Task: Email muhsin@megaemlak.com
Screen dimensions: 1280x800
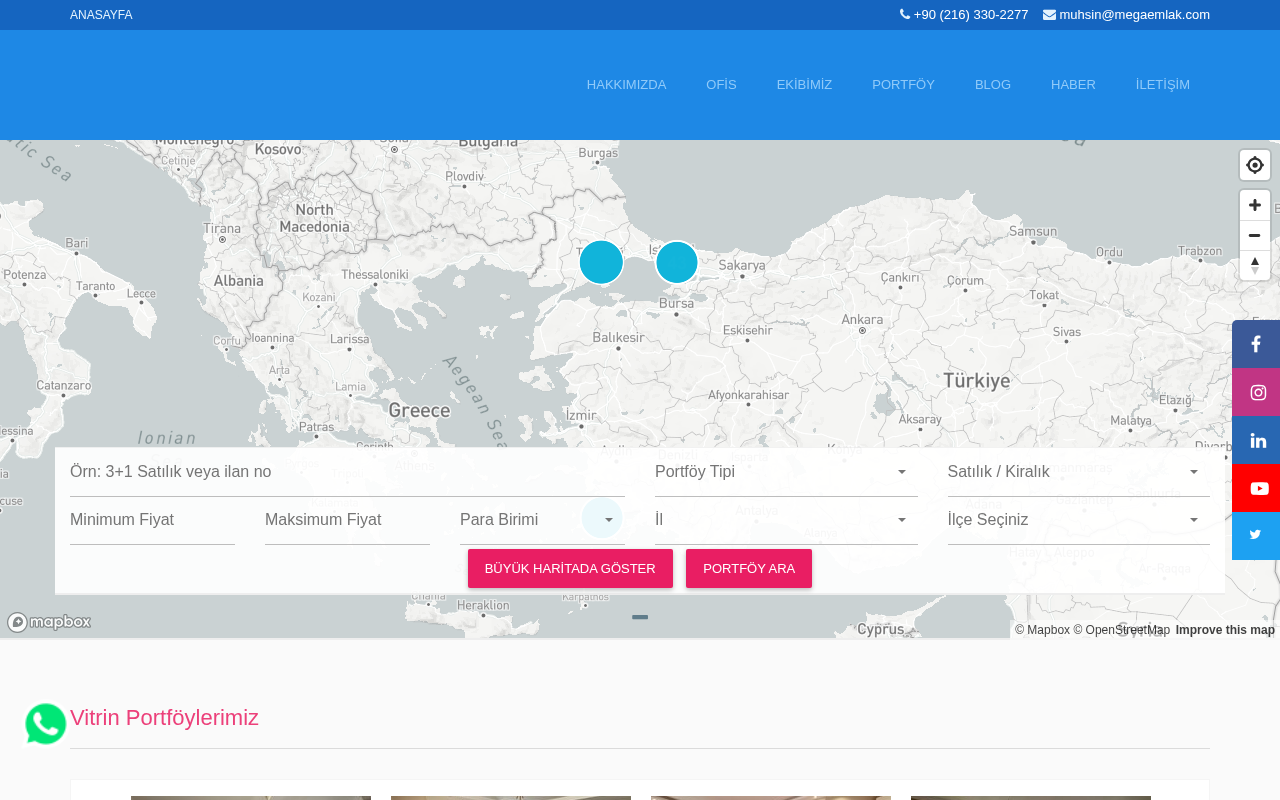Action: click(x=1126, y=15)
